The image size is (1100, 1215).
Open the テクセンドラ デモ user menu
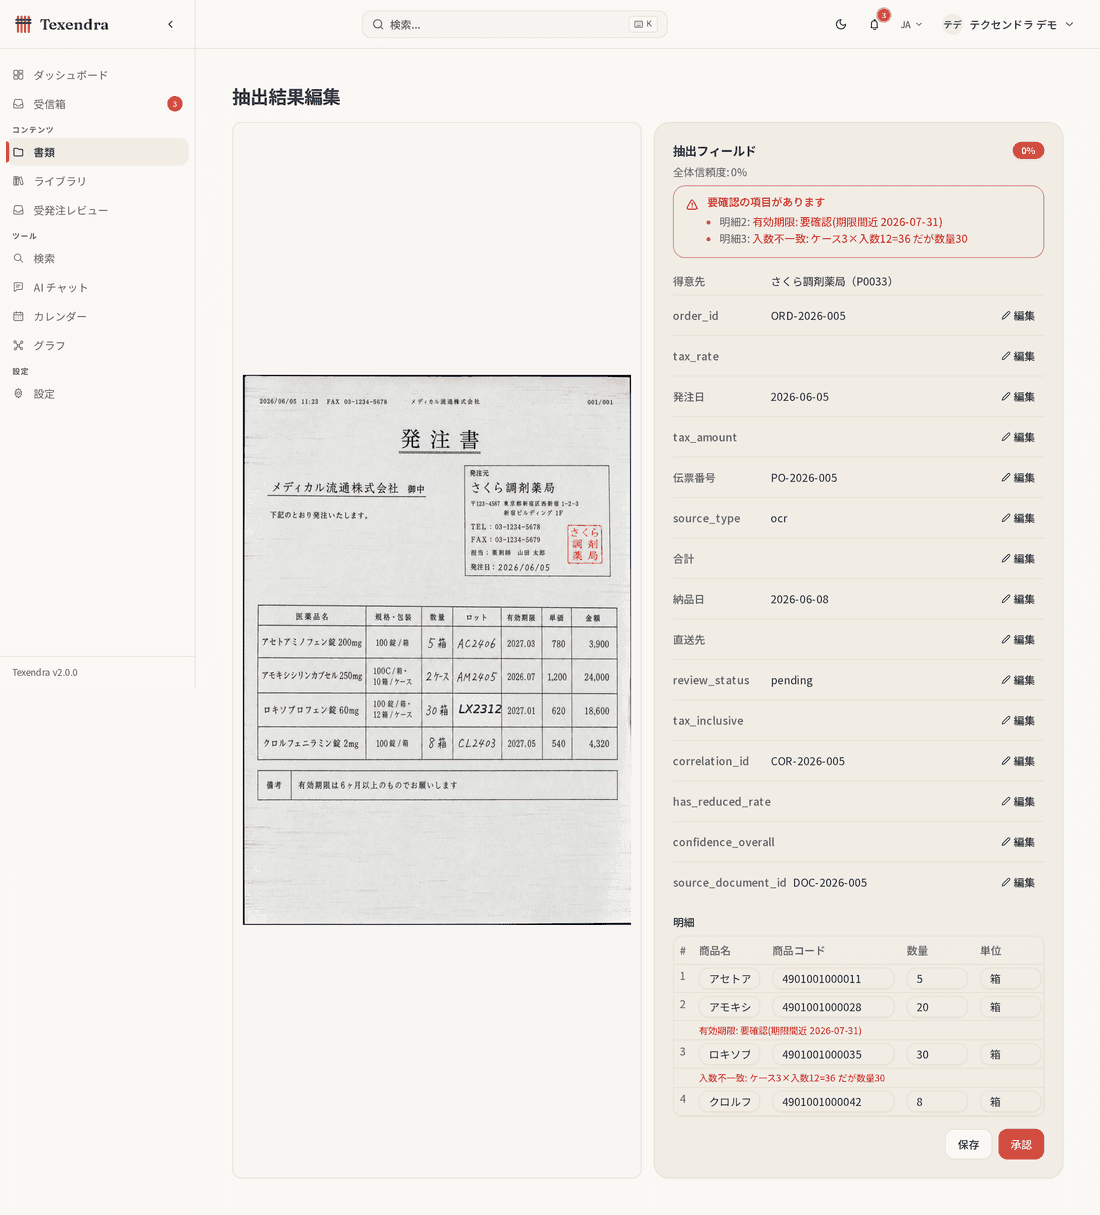(x=1009, y=24)
